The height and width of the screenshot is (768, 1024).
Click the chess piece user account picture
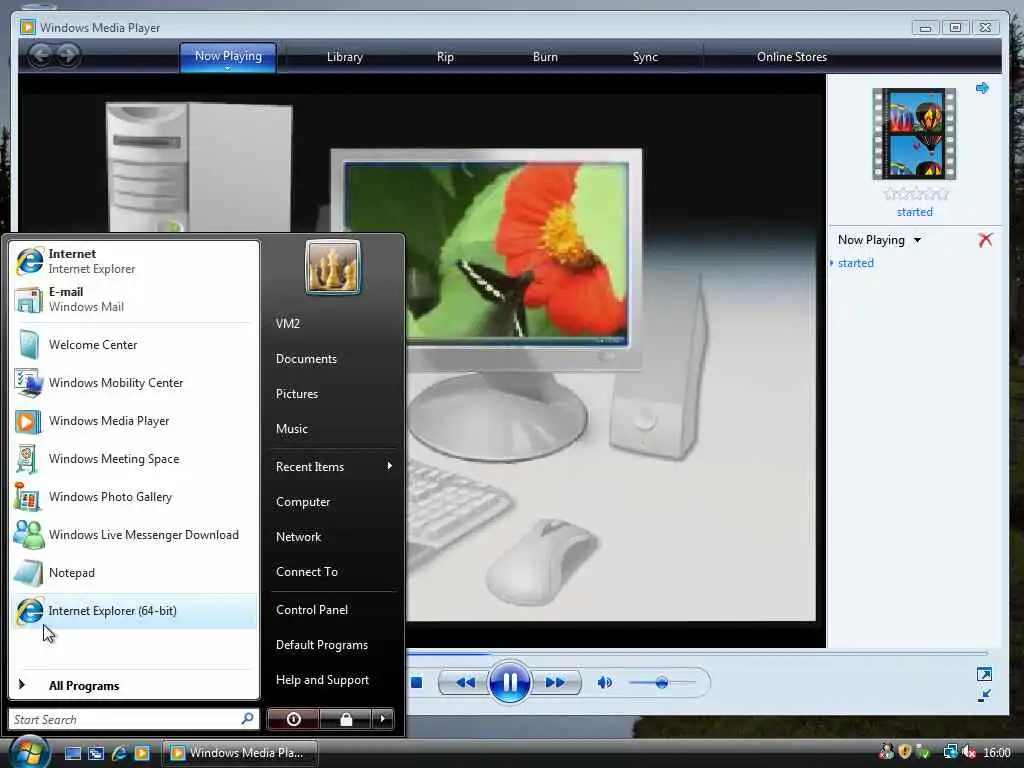click(333, 266)
